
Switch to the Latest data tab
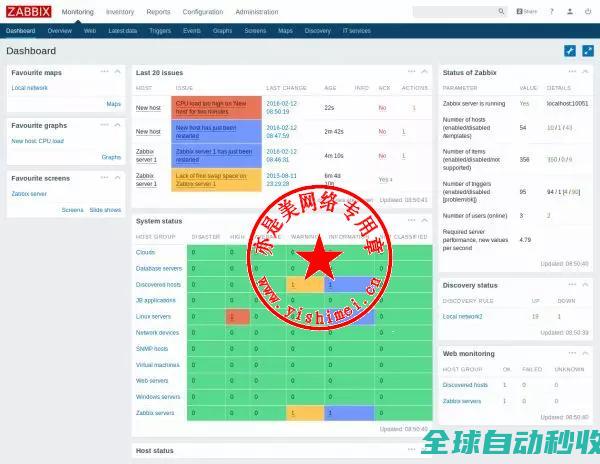[123, 31]
